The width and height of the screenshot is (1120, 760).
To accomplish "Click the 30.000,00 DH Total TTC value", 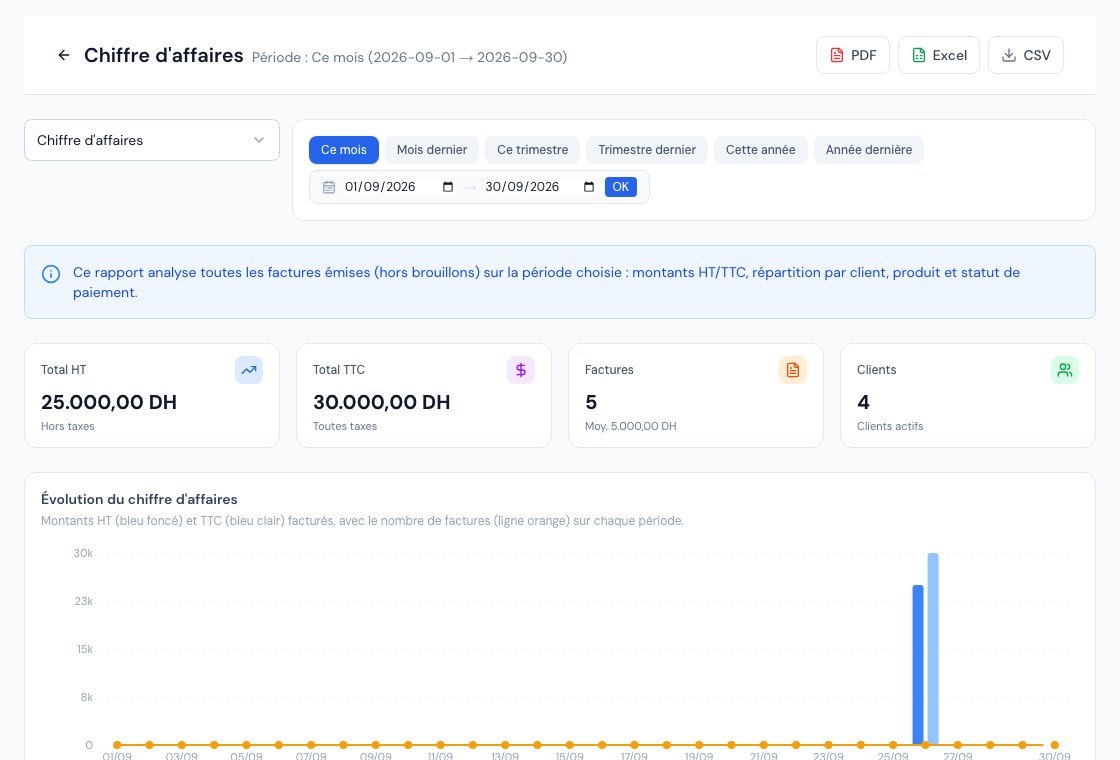I will pyautogui.click(x=381, y=402).
